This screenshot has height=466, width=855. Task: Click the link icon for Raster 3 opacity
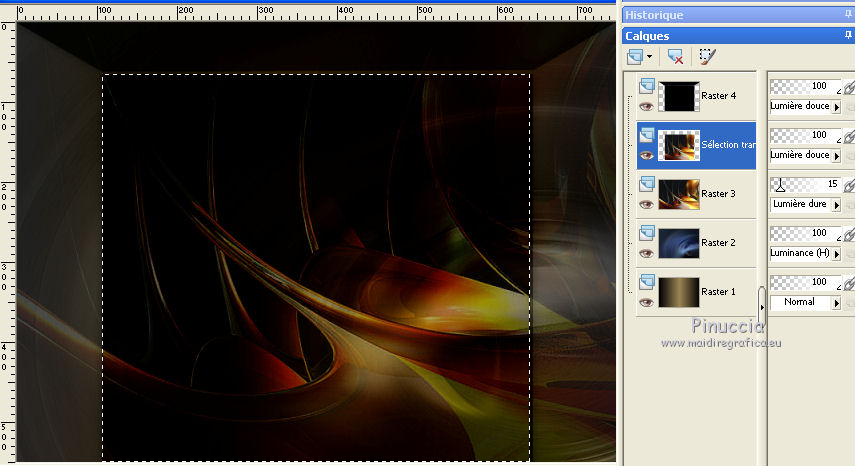click(849, 186)
